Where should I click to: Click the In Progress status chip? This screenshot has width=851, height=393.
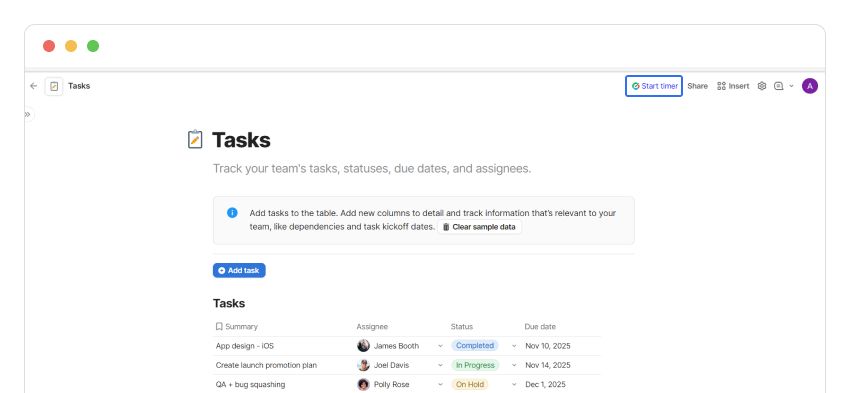(475, 365)
